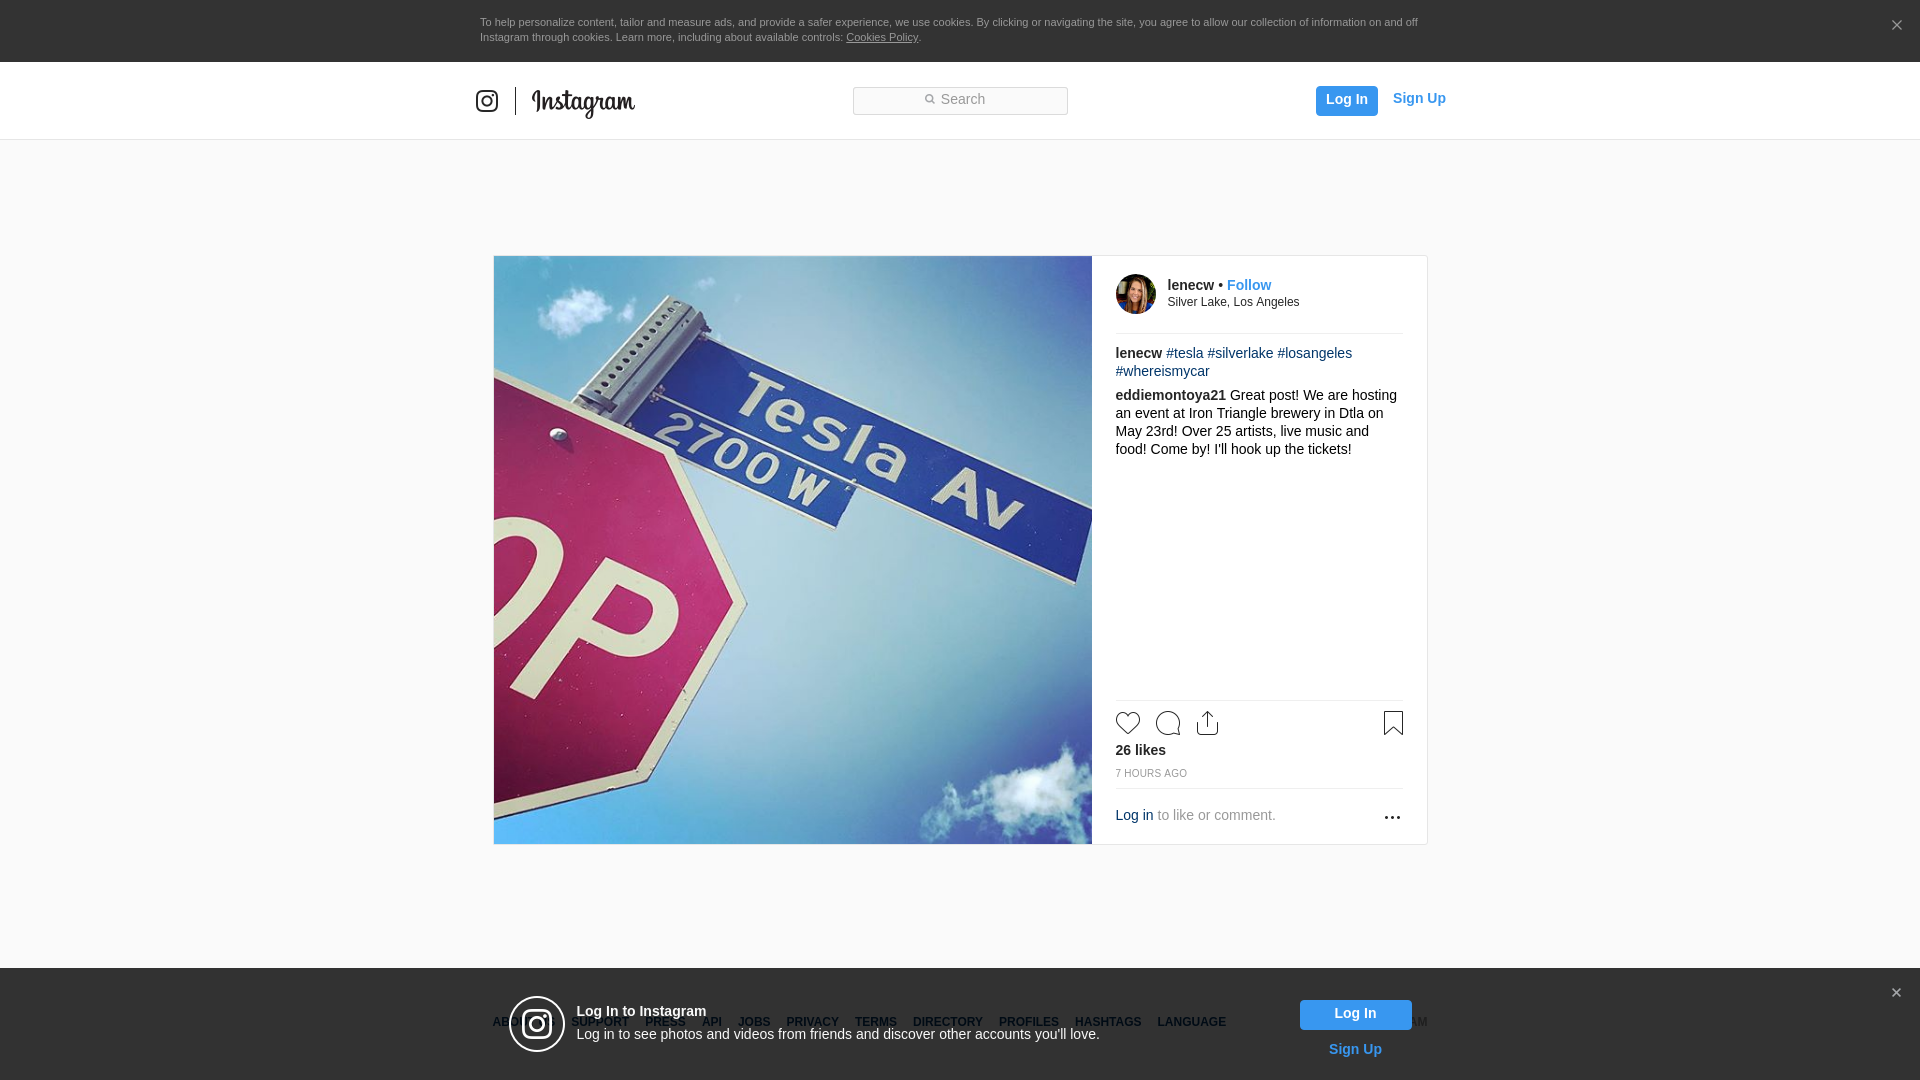Image resolution: width=1920 pixels, height=1080 pixels.
Task: Open the #tesla hashtag
Action: (1184, 353)
